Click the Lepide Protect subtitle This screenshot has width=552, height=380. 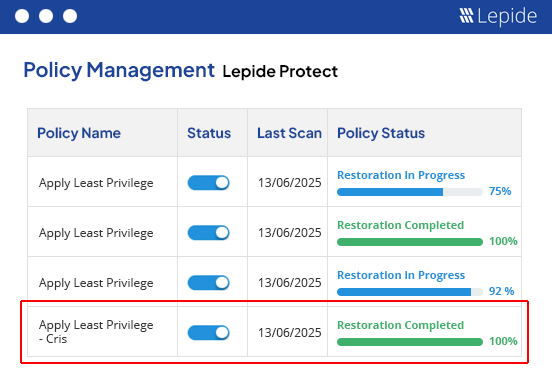point(280,71)
